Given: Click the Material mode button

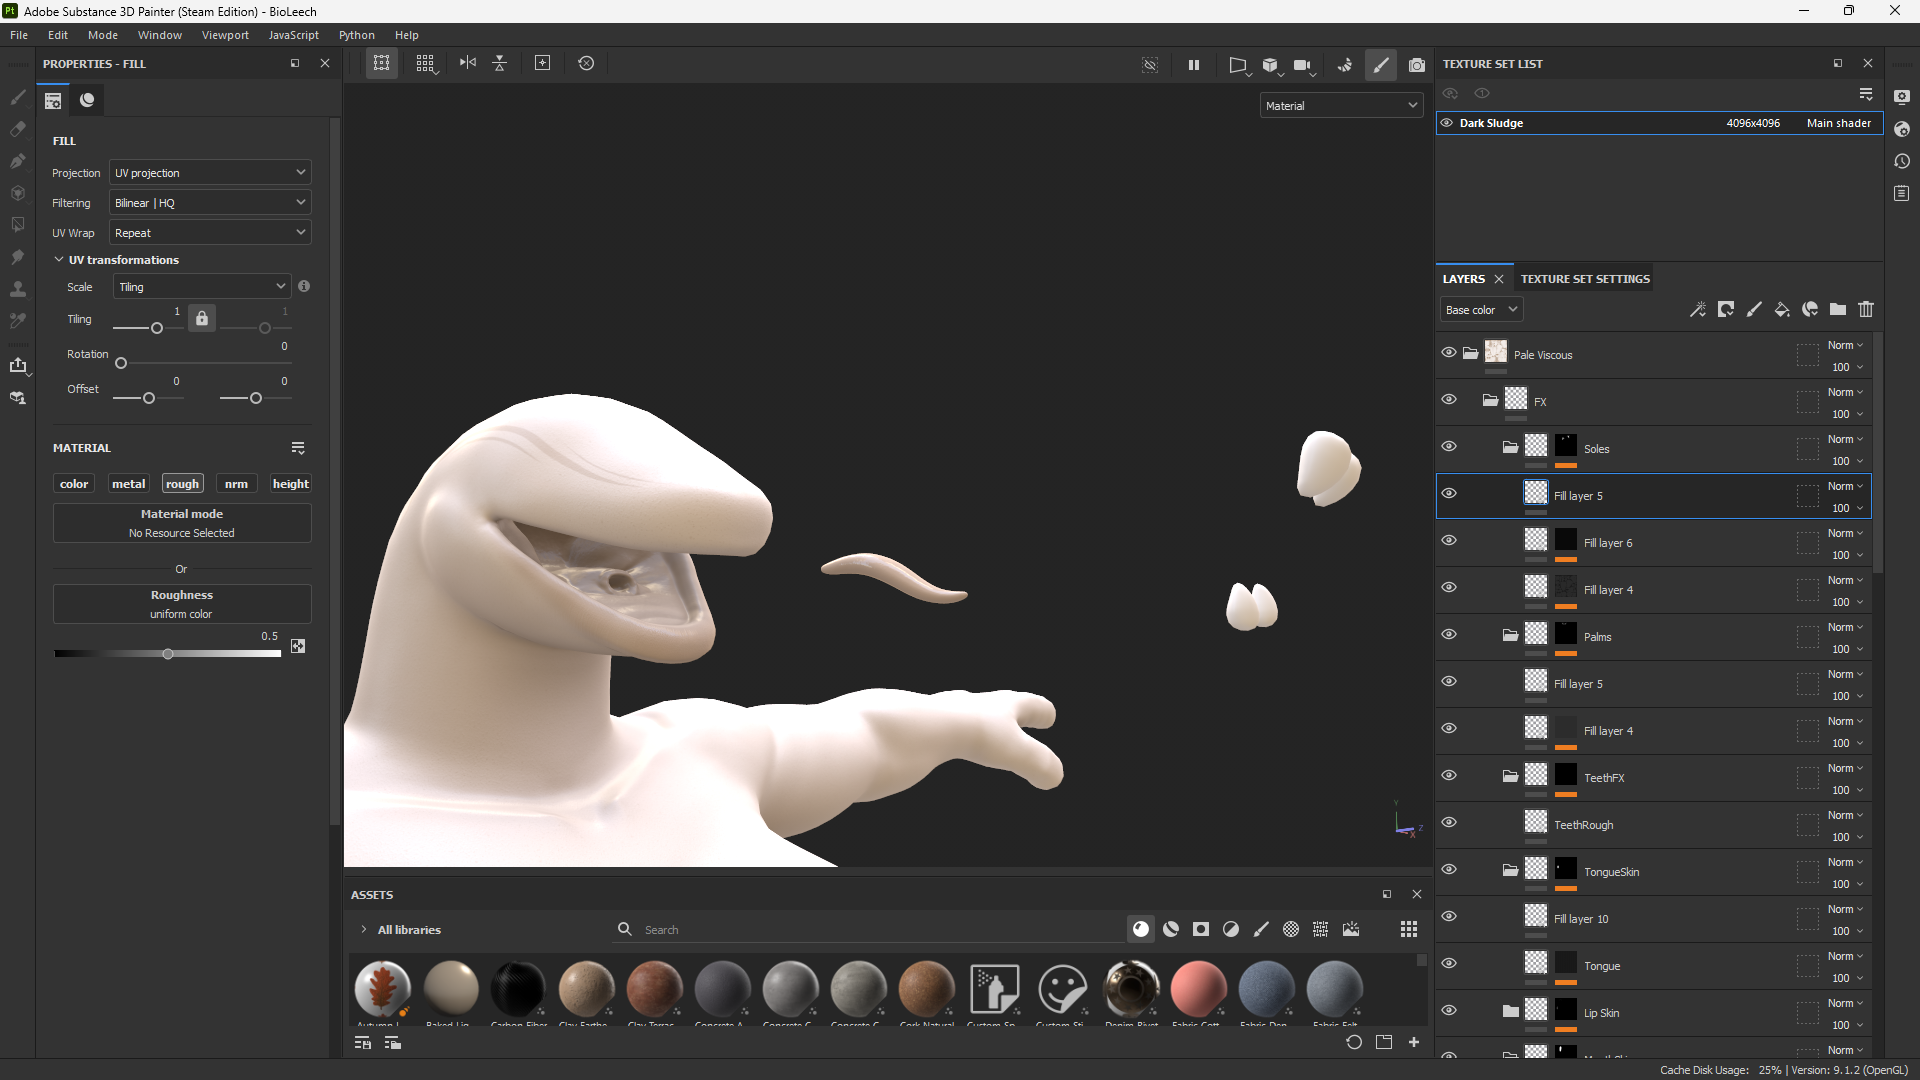Looking at the screenshot, I should coord(182,523).
